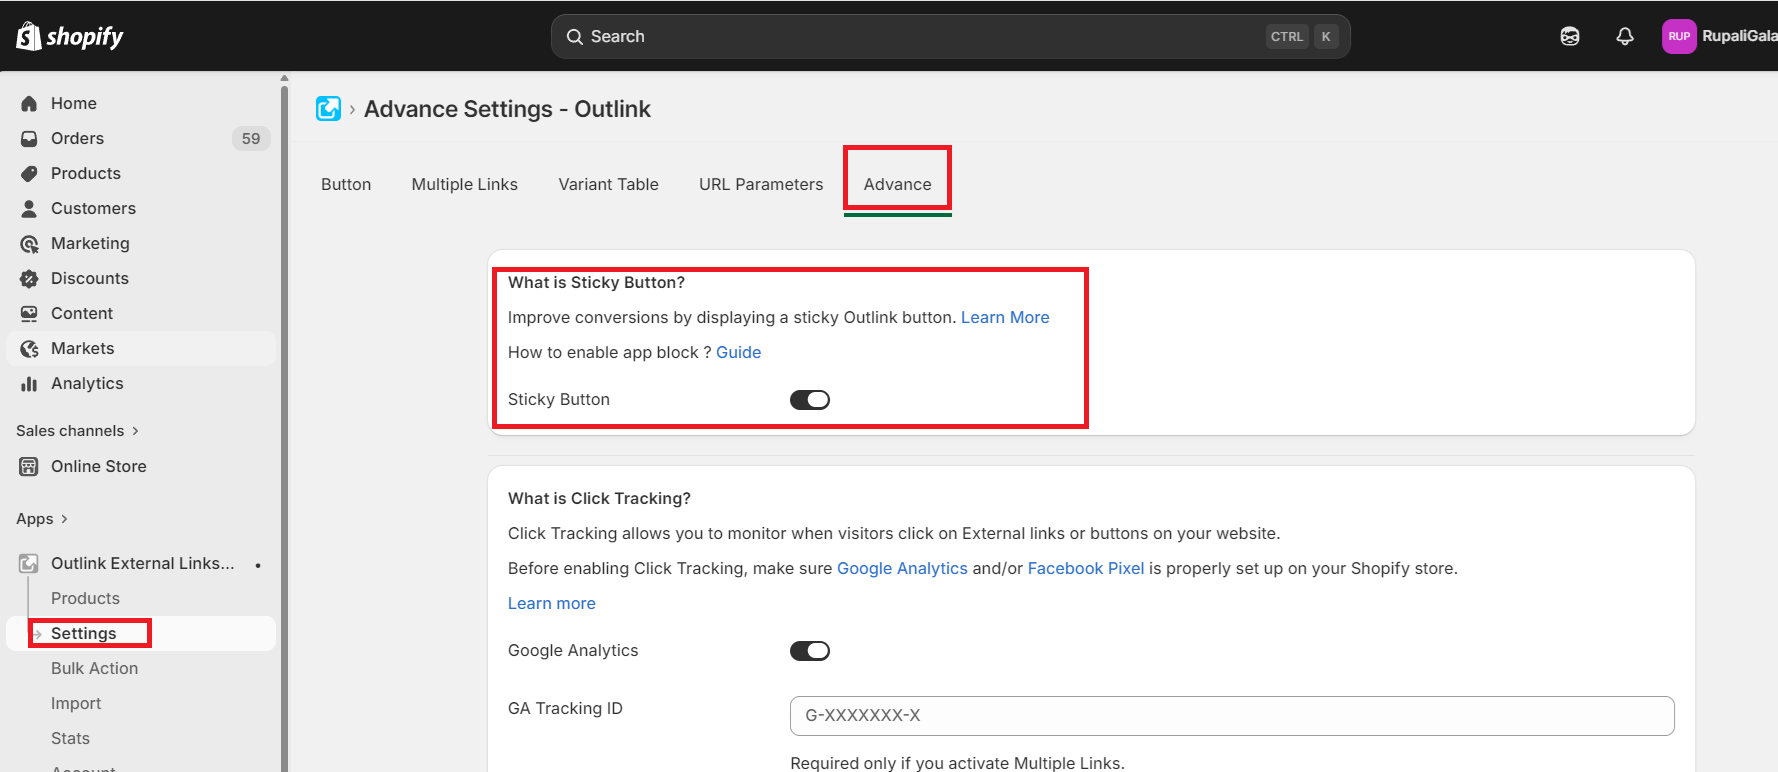Click the Outlink breadcrumb app icon
1778x772 pixels.
pos(328,108)
